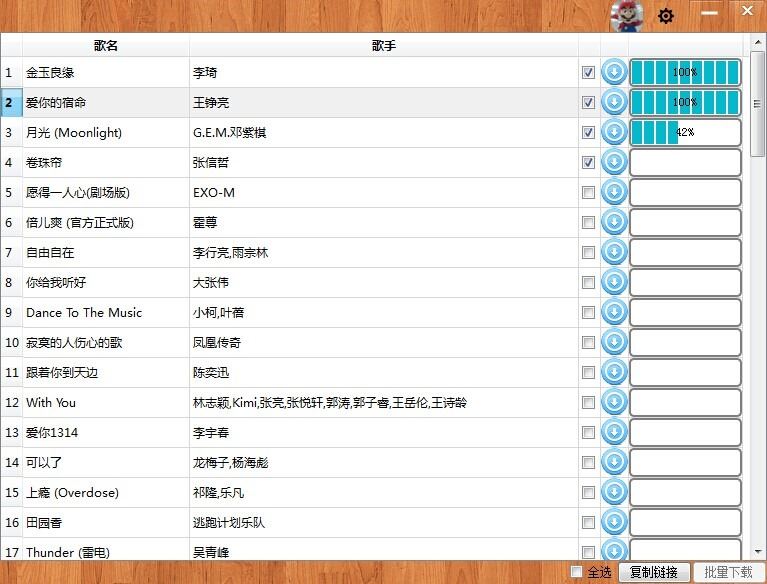The width and height of the screenshot is (767, 584).
Task: Minimize the window
Action: click(709, 13)
